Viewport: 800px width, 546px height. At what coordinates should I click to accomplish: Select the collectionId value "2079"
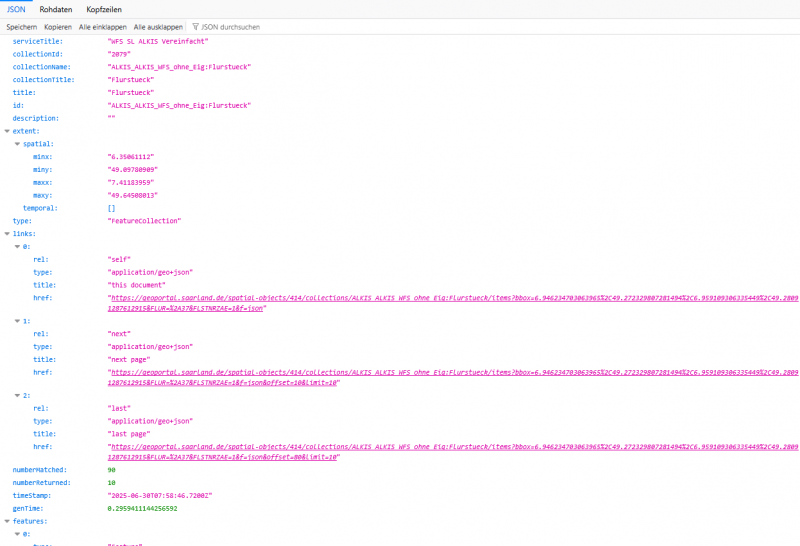(119, 54)
